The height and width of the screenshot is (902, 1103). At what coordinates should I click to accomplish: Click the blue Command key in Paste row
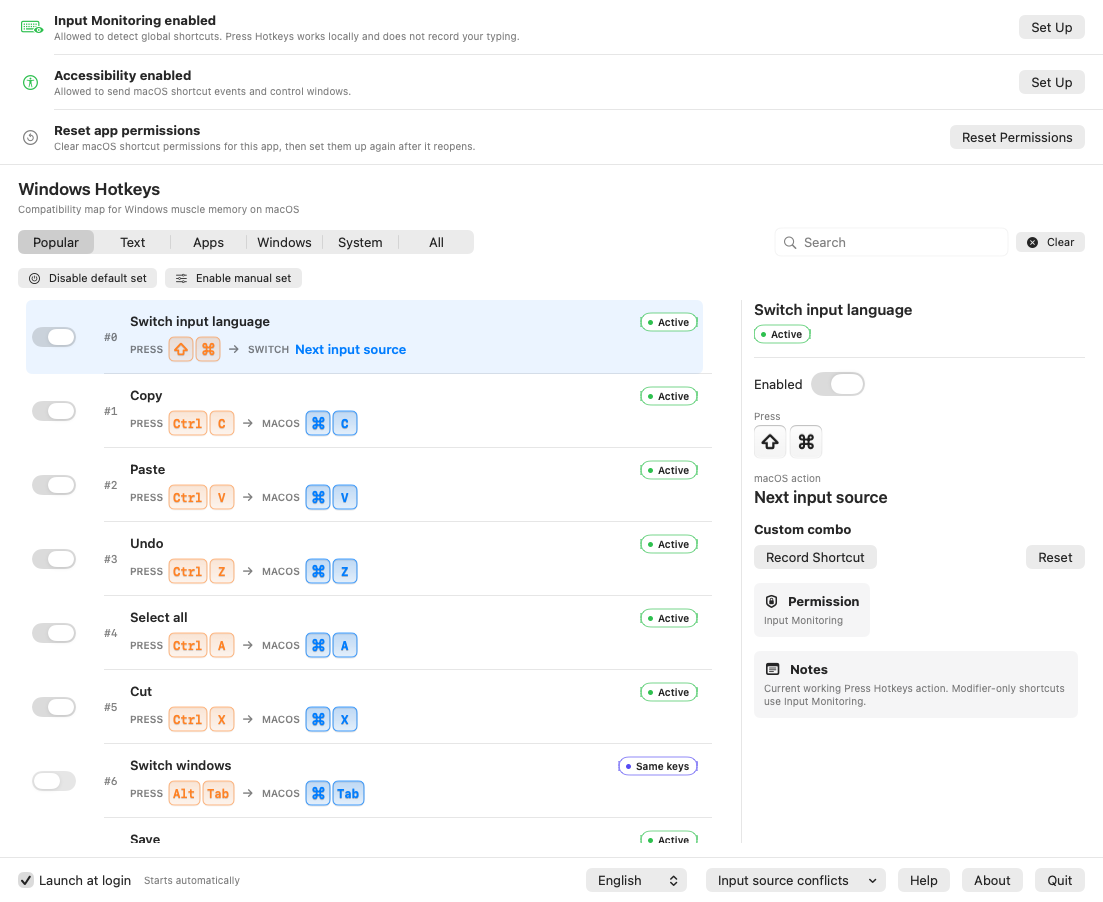[x=318, y=497]
